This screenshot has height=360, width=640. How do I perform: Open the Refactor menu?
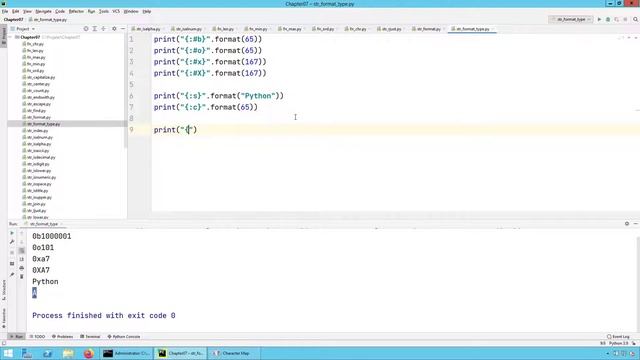(x=76, y=11)
